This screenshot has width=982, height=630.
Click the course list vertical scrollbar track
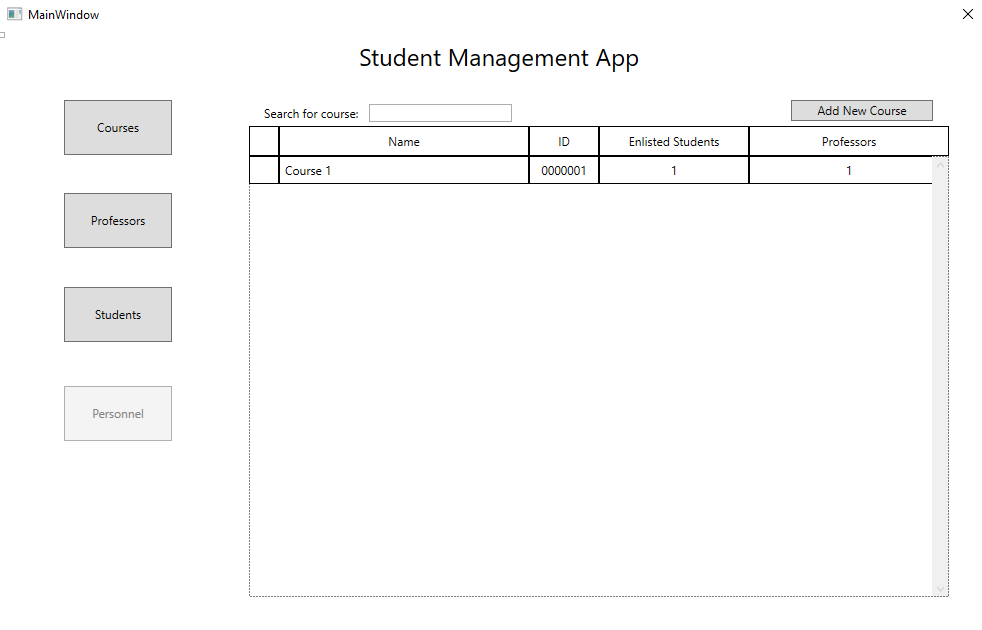[939, 380]
